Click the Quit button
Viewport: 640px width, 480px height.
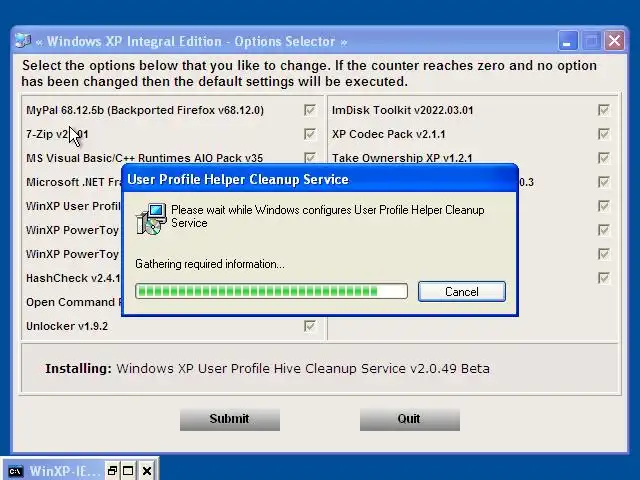[x=410, y=419]
